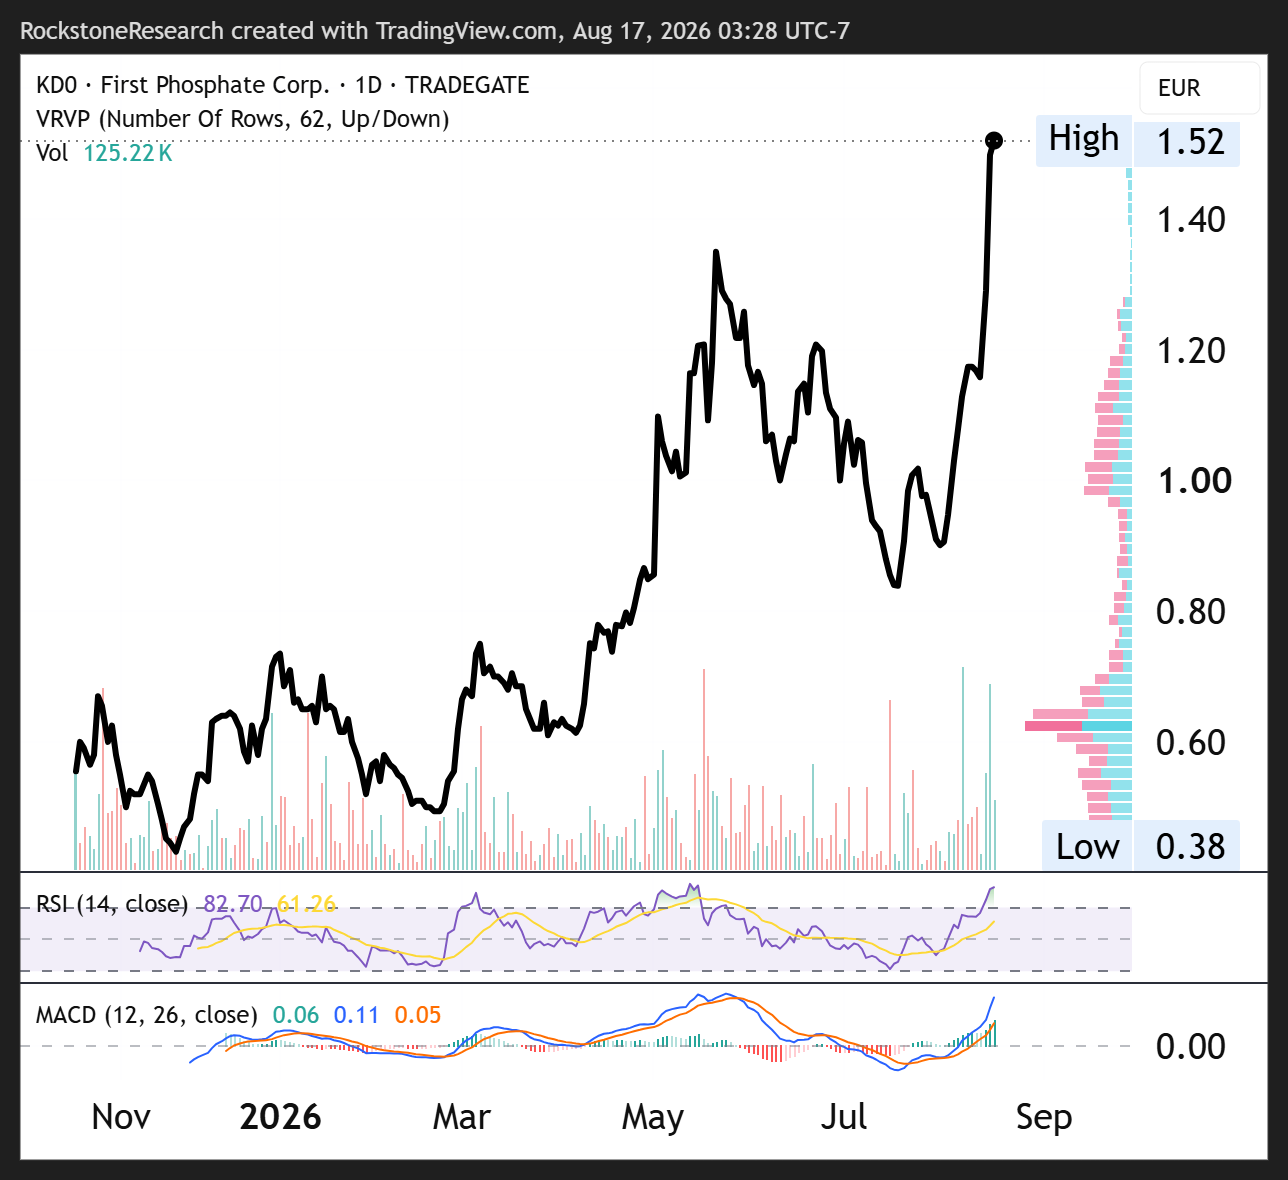Select the High 1.52 price label

[x=1138, y=140]
